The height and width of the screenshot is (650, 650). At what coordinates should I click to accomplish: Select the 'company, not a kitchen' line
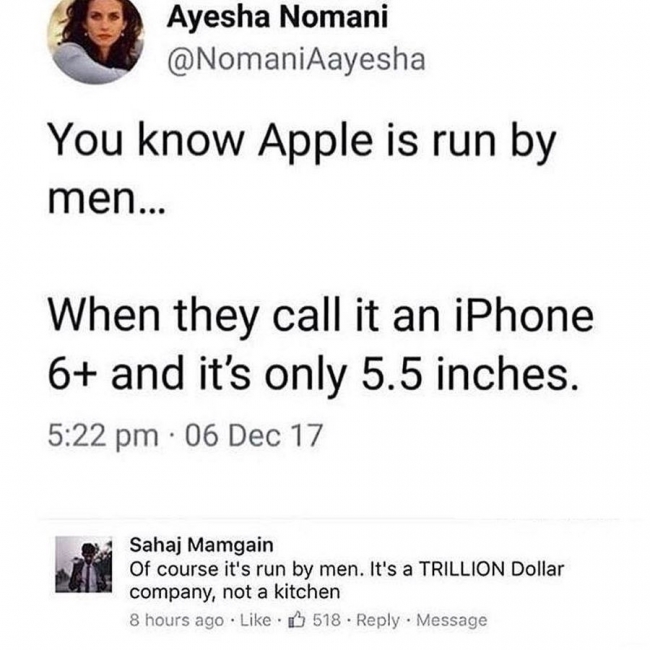point(235,592)
